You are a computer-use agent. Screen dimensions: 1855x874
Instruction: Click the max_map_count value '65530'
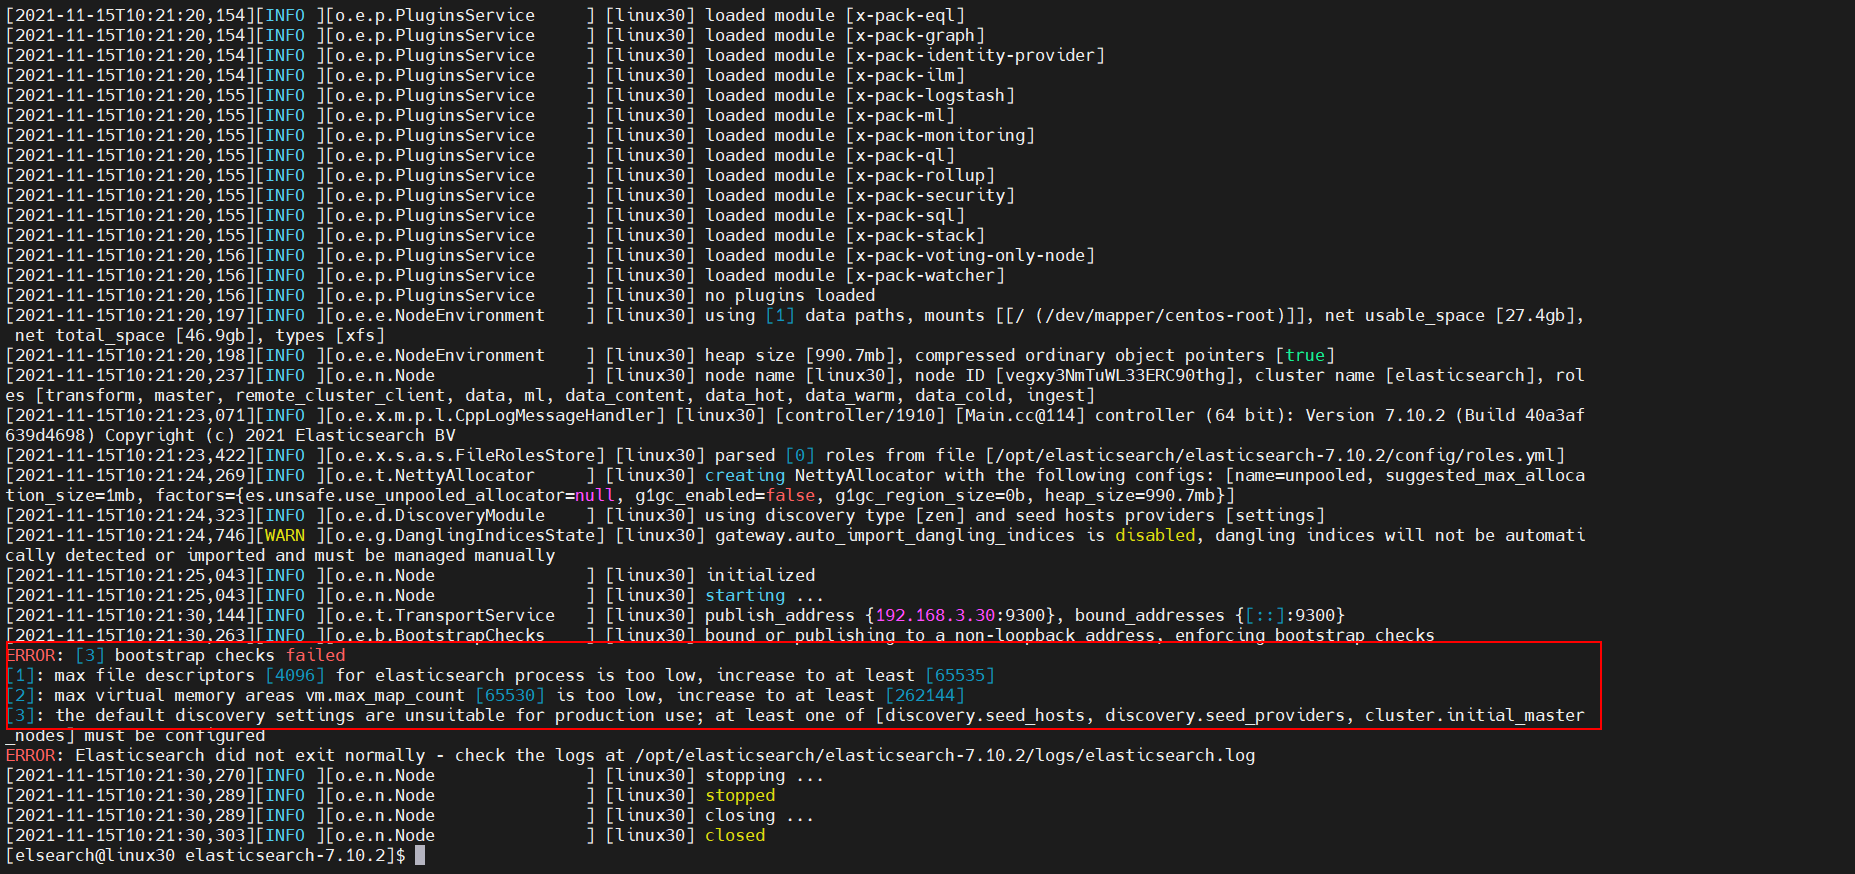coord(510,695)
